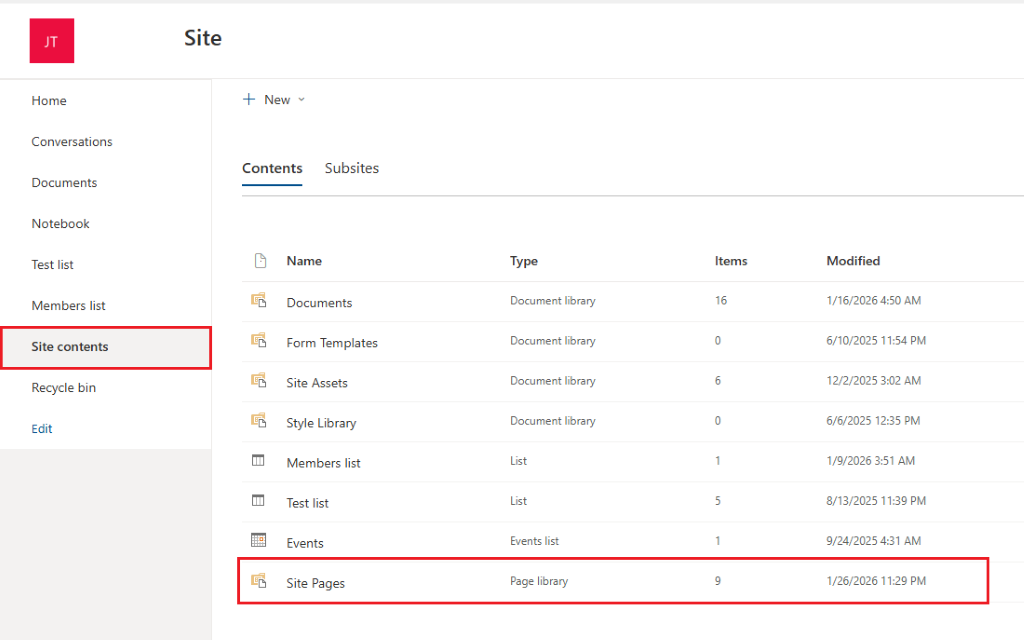The image size is (1024, 640).
Task: Click item count '6' for Site Assets
Action: tap(718, 380)
